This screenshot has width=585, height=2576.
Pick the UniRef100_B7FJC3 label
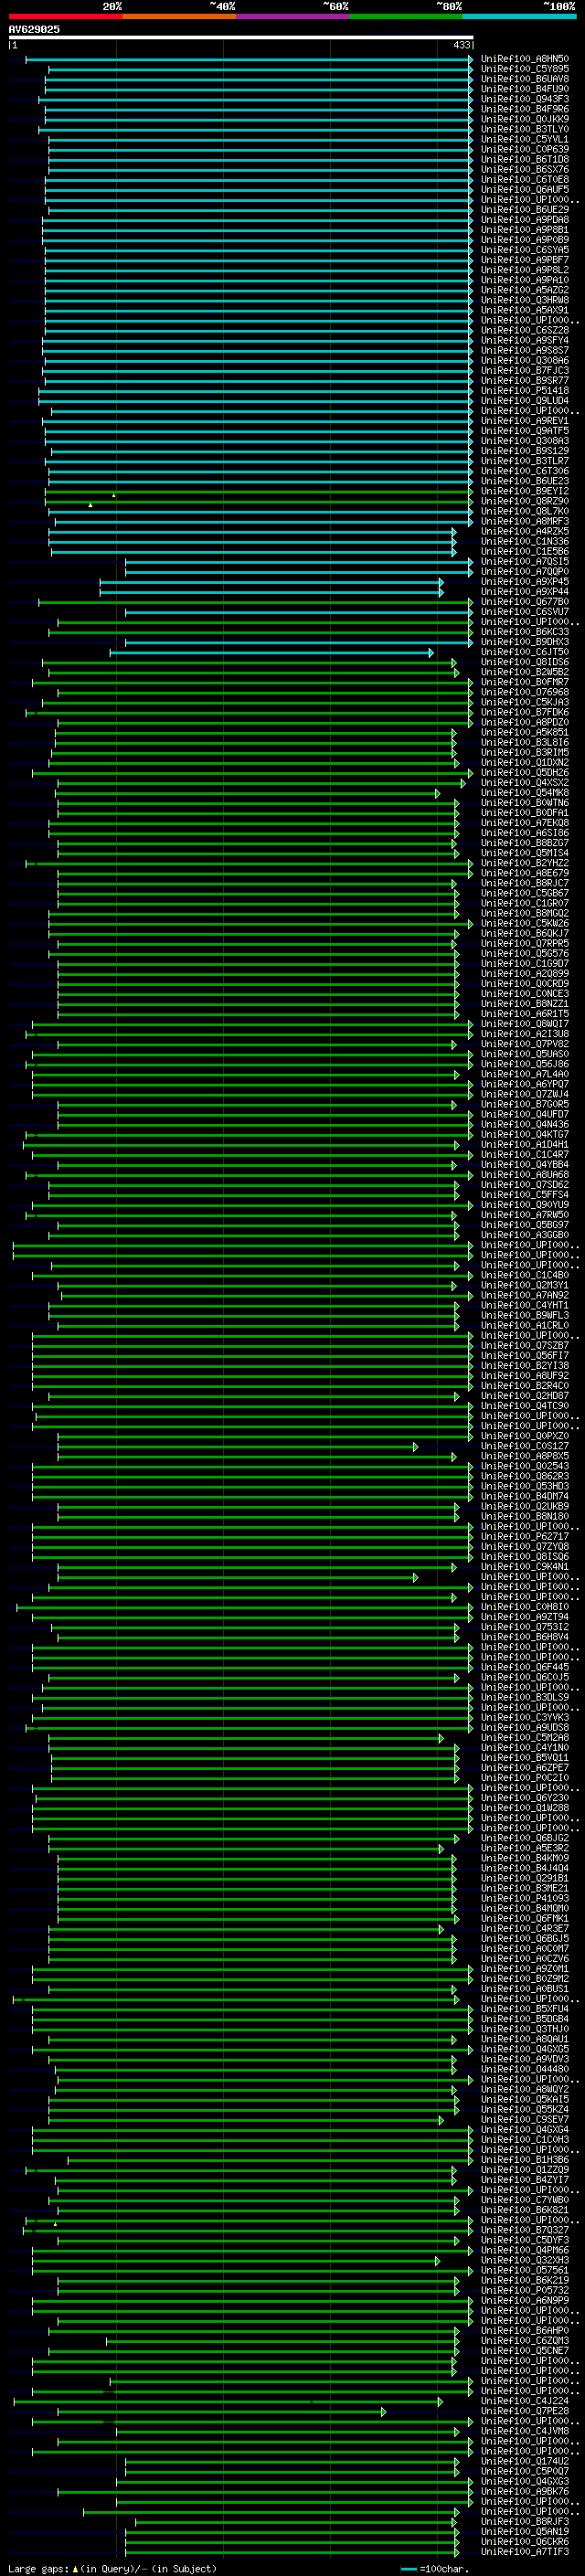point(524,370)
